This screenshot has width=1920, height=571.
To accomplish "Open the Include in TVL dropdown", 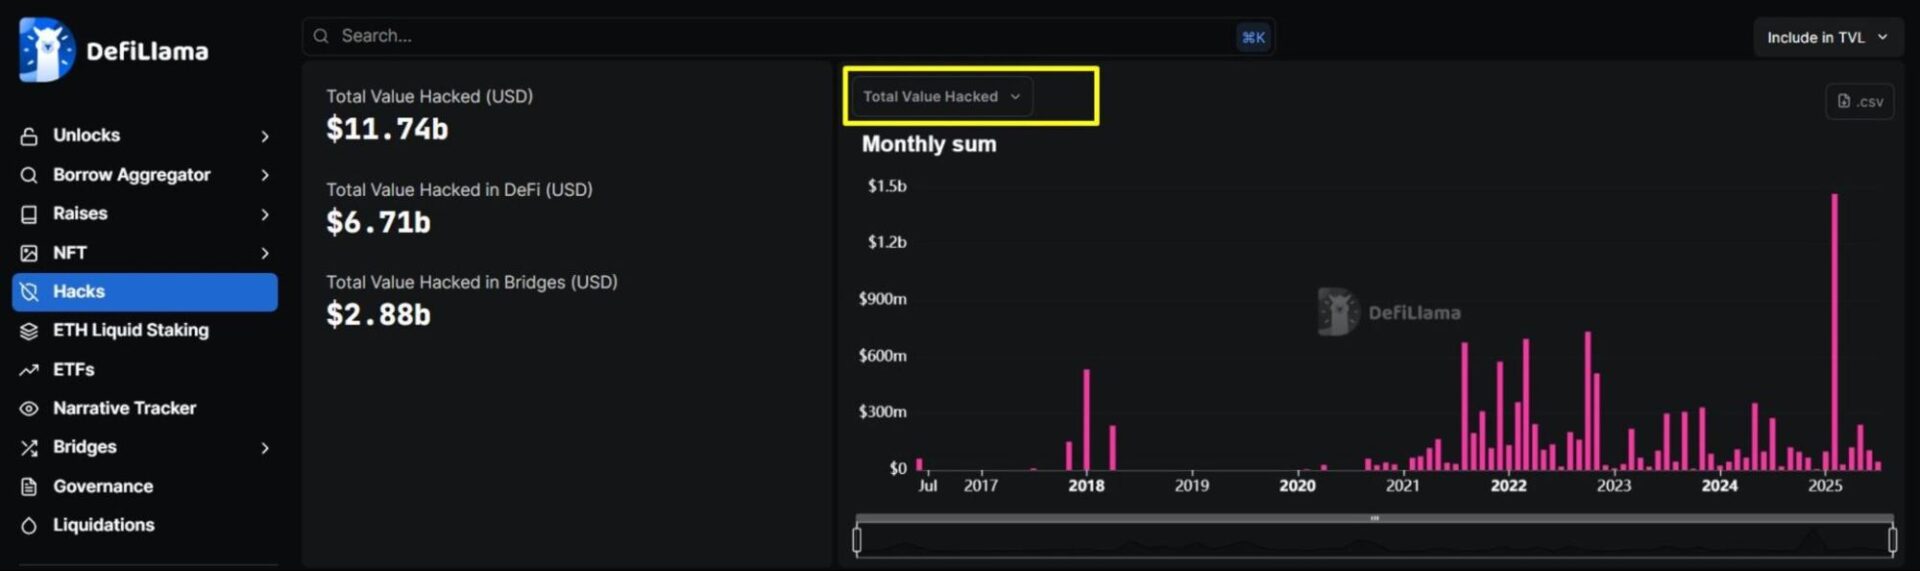I will pos(1828,37).
